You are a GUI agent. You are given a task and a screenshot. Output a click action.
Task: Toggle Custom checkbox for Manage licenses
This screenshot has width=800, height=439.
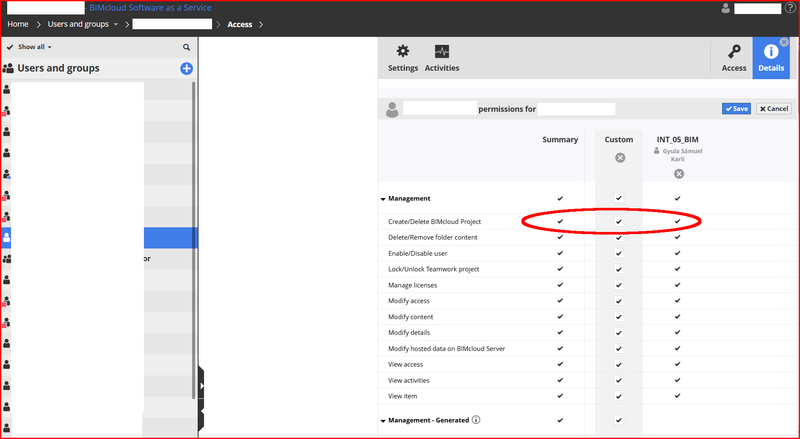[619, 285]
